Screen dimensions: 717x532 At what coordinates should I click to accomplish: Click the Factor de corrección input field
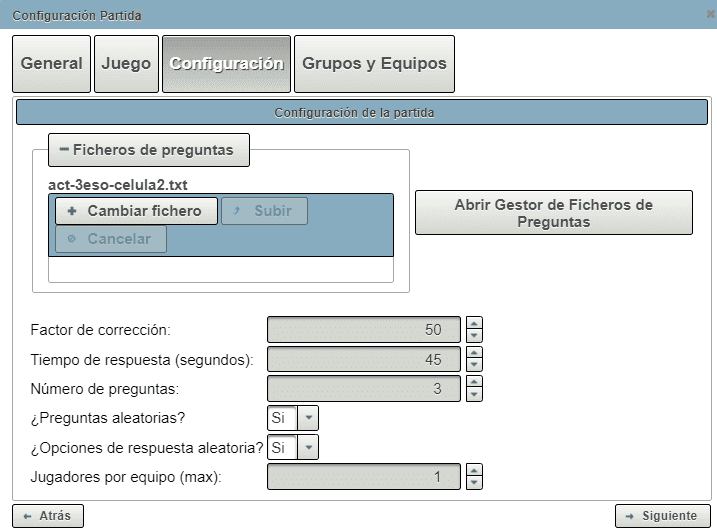pos(364,329)
